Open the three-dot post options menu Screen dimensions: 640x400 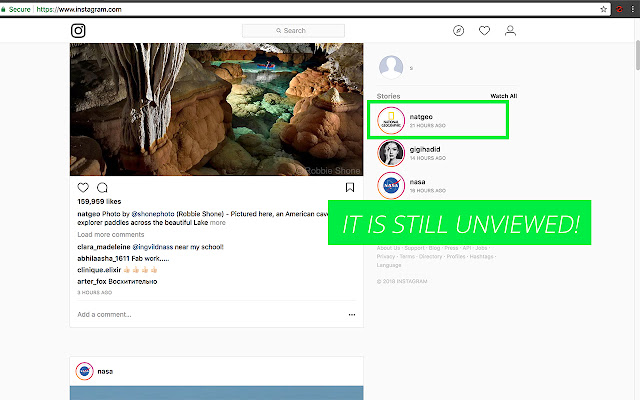(x=351, y=314)
